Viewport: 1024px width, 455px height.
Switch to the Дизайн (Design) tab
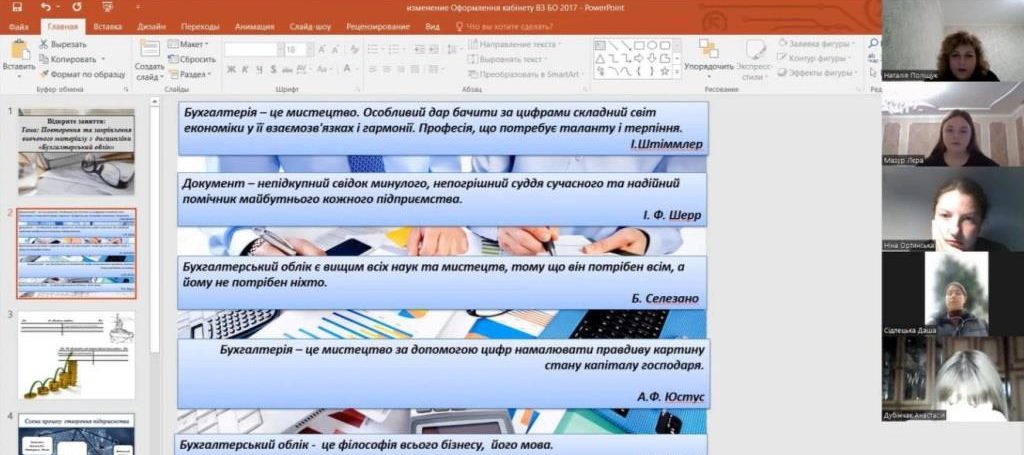click(x=151, y=27)
